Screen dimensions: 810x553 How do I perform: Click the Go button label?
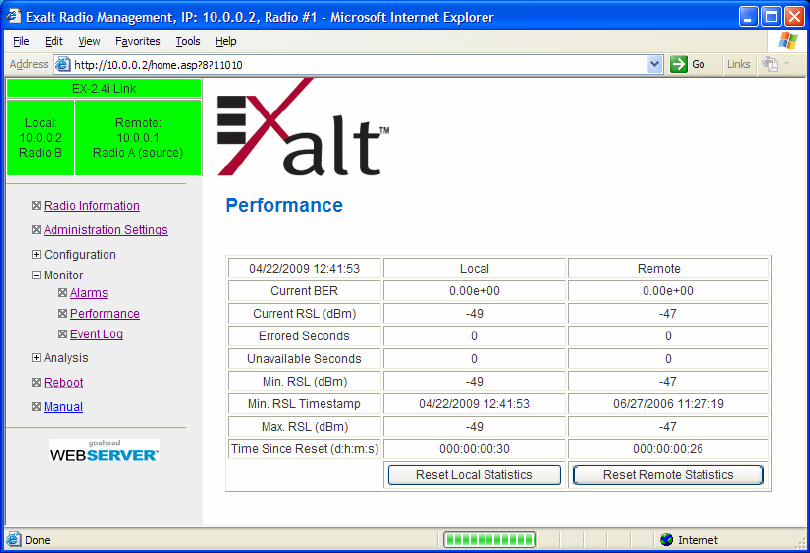(x=698, y=64)
